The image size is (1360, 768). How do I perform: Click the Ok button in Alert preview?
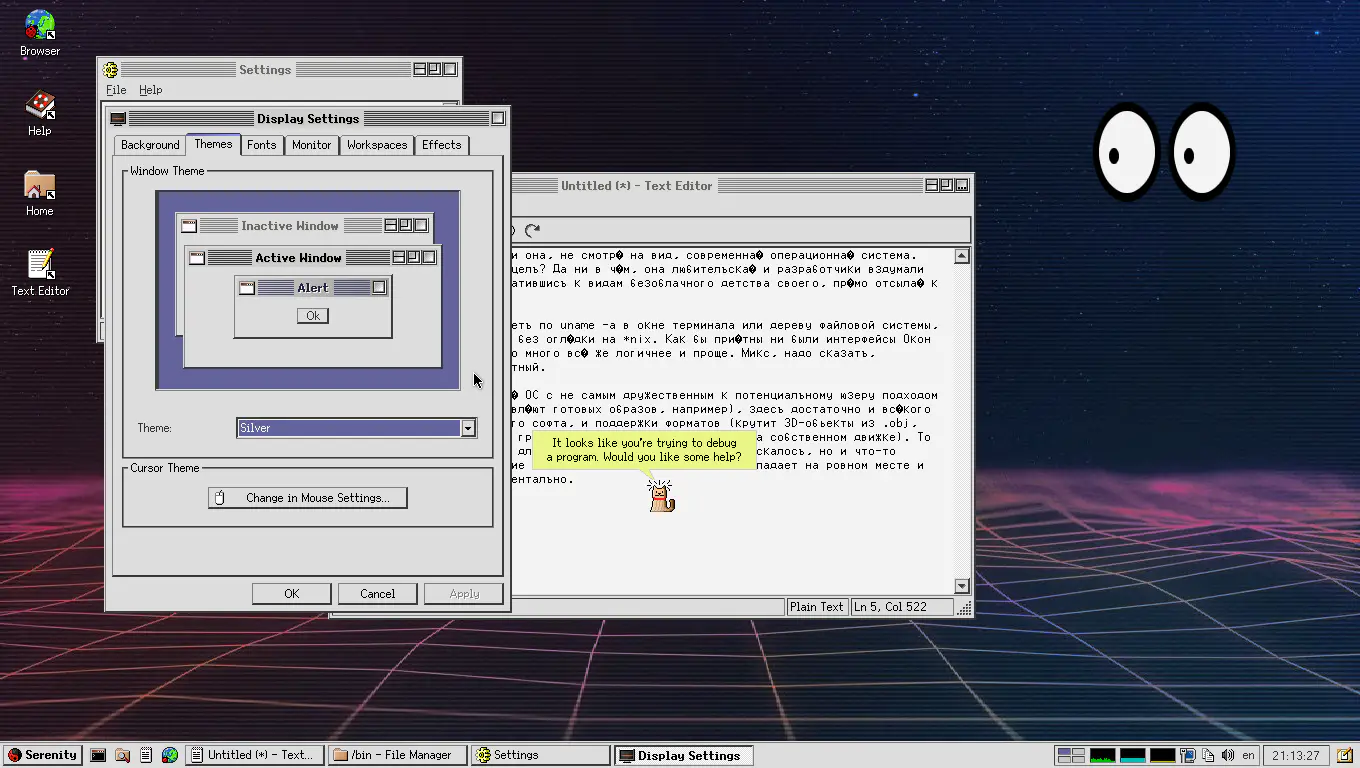tap(313, 316)
